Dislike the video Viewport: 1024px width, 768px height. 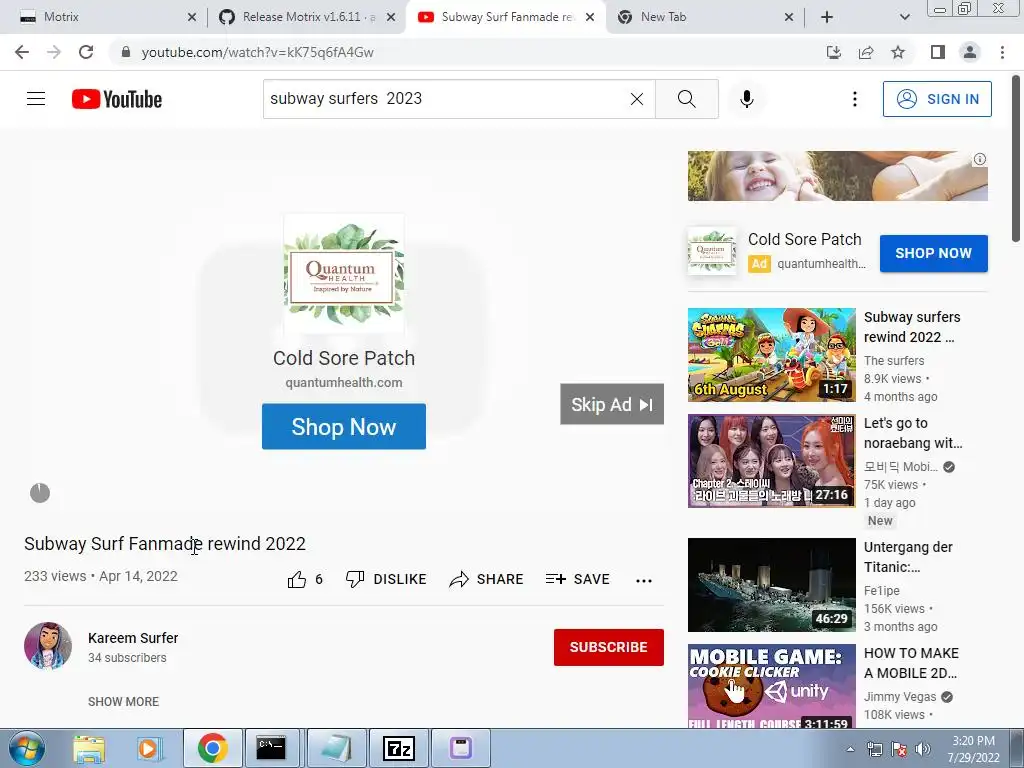[x=386, y=579]
